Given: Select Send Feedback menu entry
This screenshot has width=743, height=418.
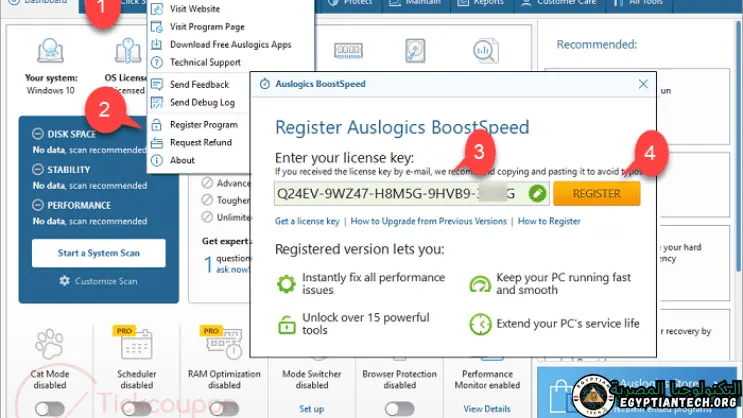Looking at the screenshot, I should [199, 84].
